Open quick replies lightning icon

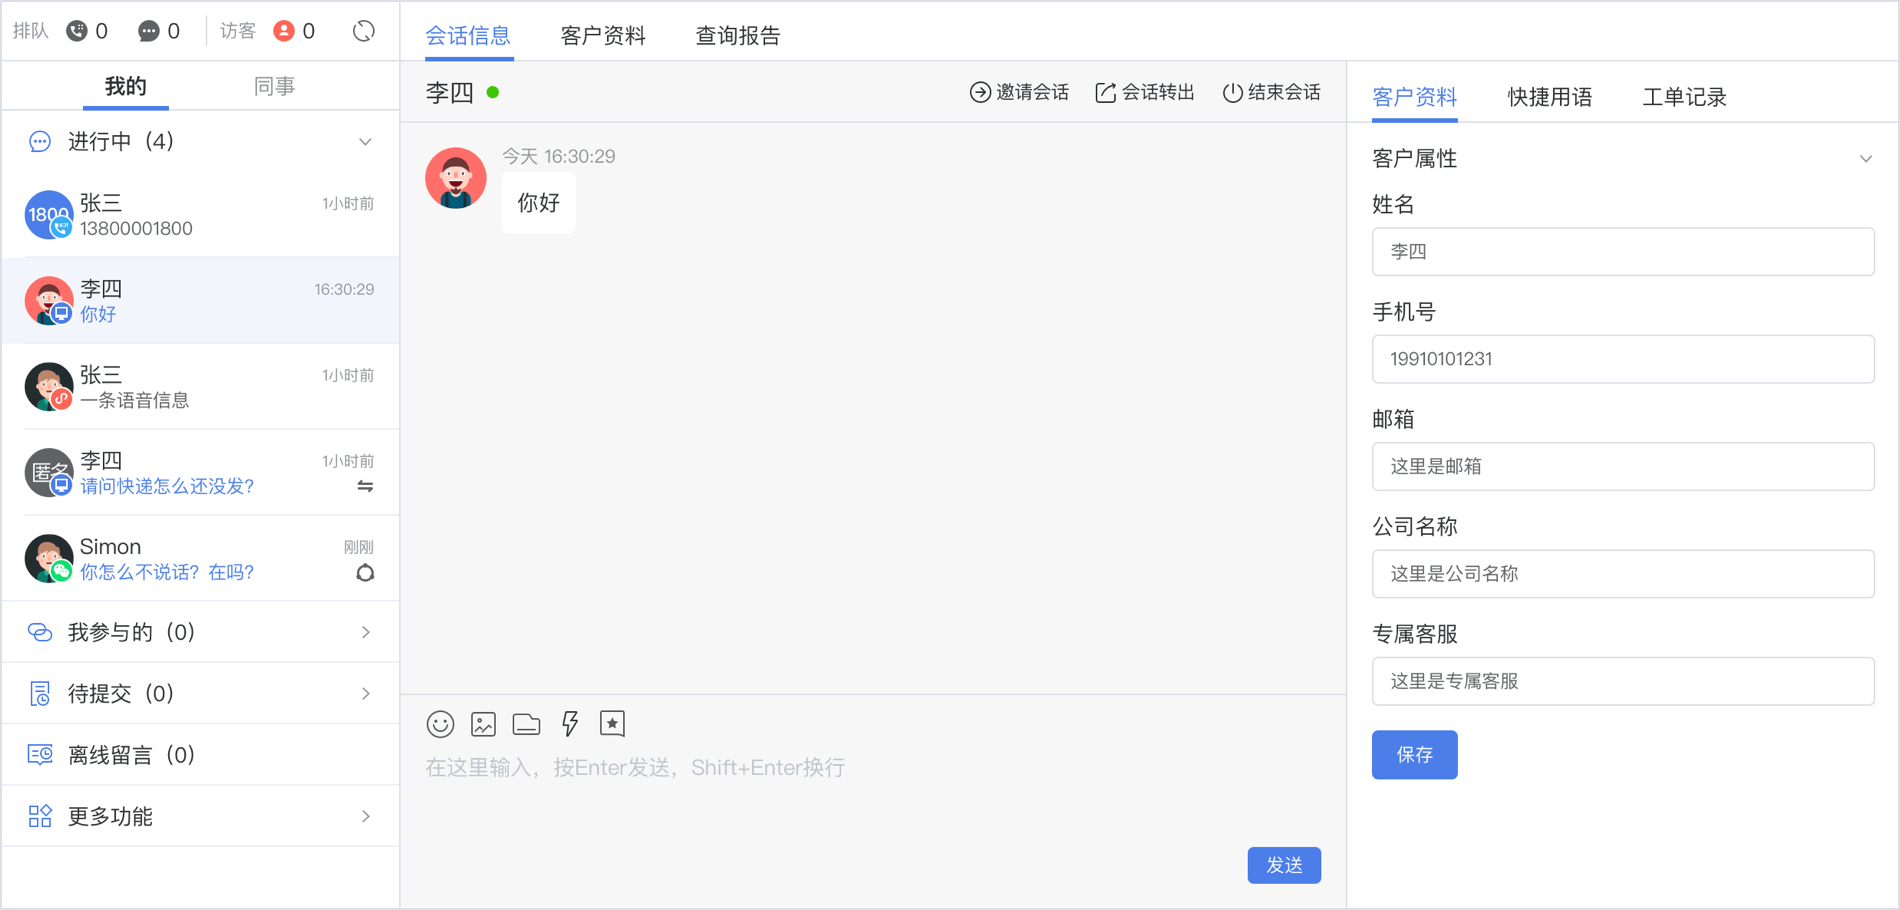click(570, 724)
